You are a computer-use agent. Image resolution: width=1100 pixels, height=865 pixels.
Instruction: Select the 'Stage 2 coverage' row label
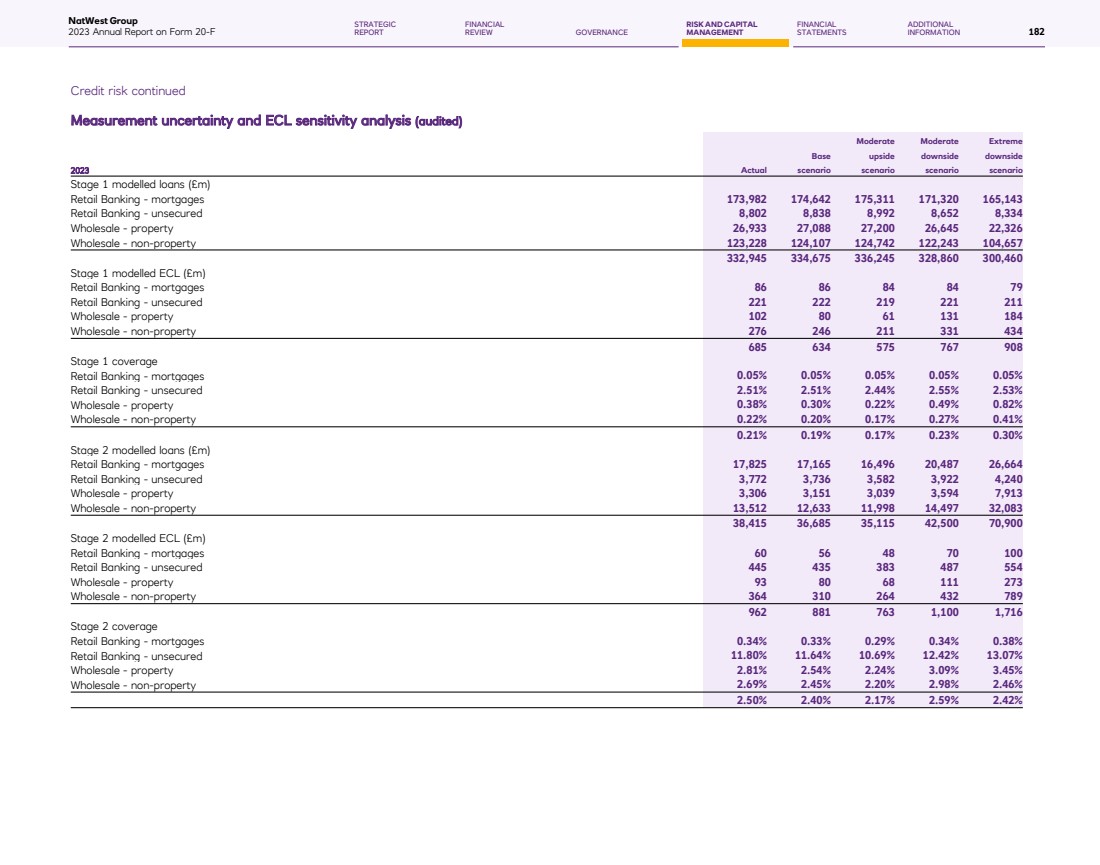(x=113, y=626)
